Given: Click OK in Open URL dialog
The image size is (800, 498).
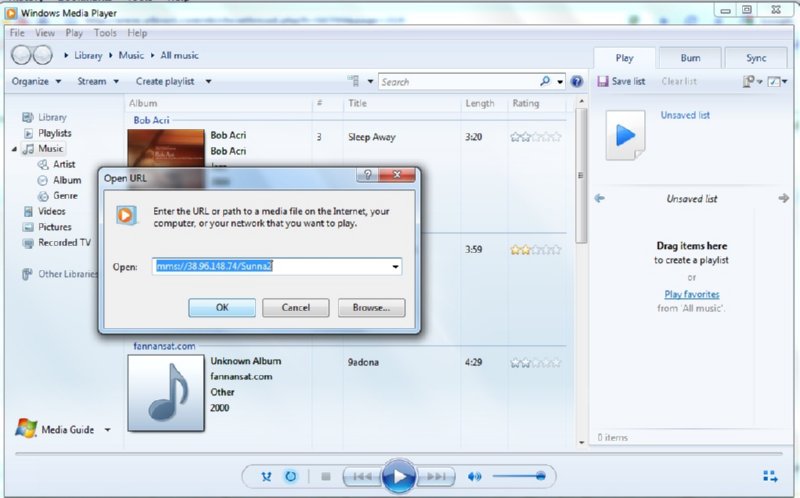Looking at the screenshot, I should click(x=222, y=308).
